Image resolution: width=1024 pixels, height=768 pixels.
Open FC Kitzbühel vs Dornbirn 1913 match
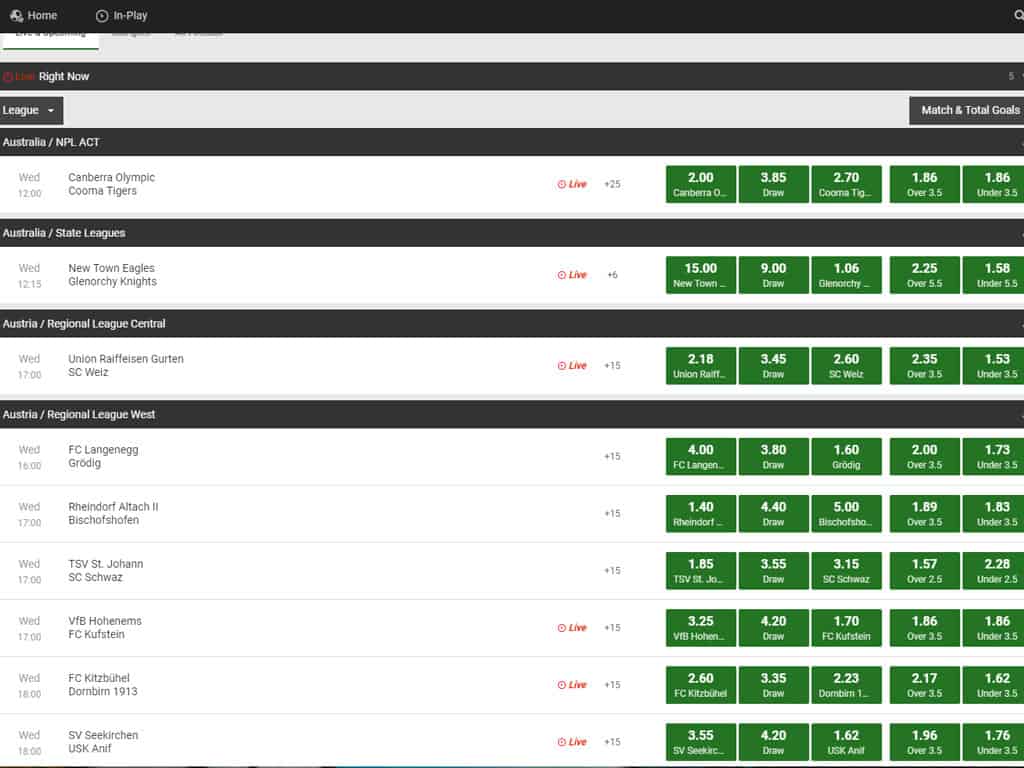(x=103, y=684)
